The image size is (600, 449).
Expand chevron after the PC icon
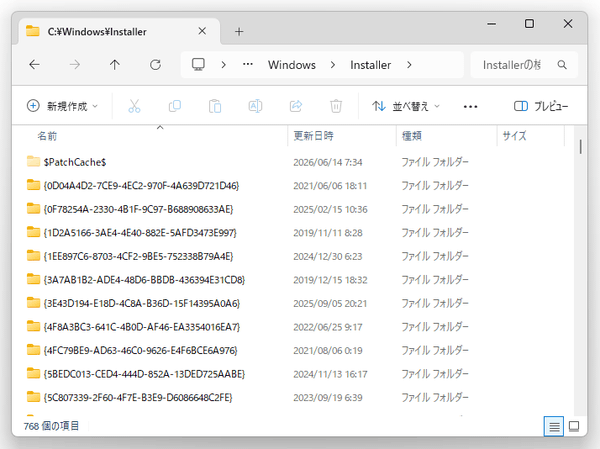click(223, 65)
